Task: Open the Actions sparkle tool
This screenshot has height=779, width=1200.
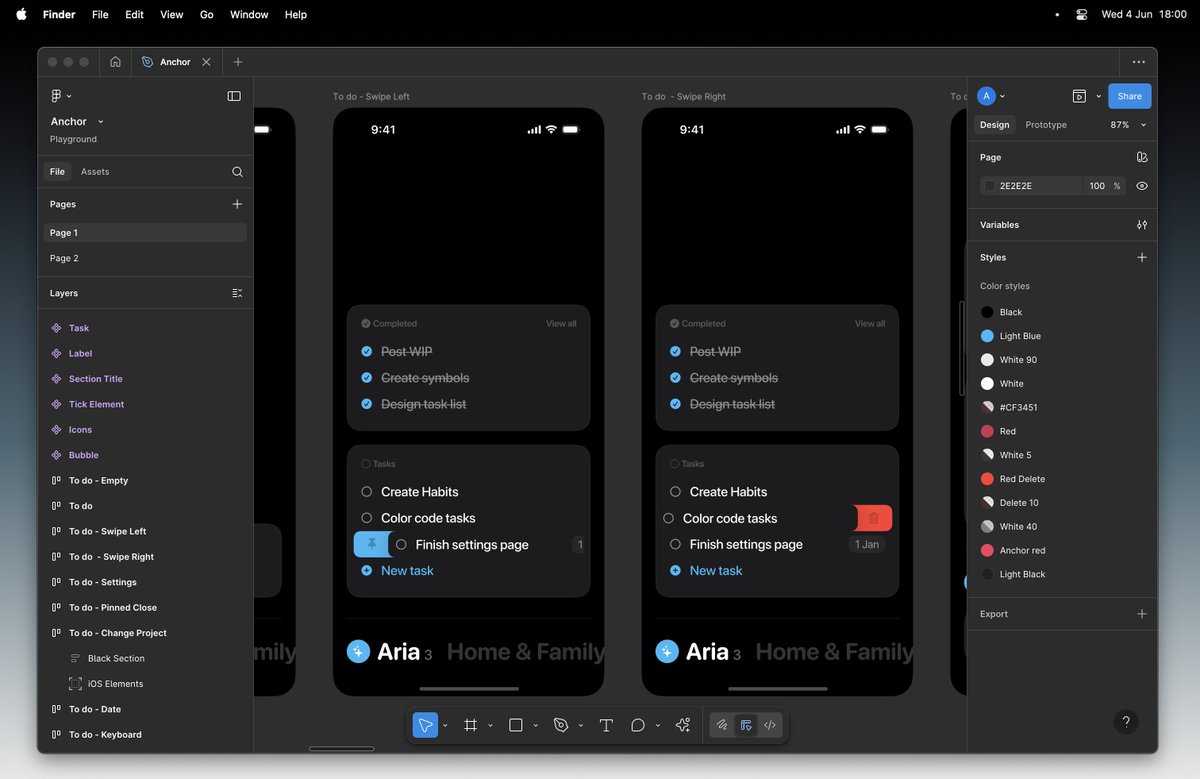Action: coord(683,725)
